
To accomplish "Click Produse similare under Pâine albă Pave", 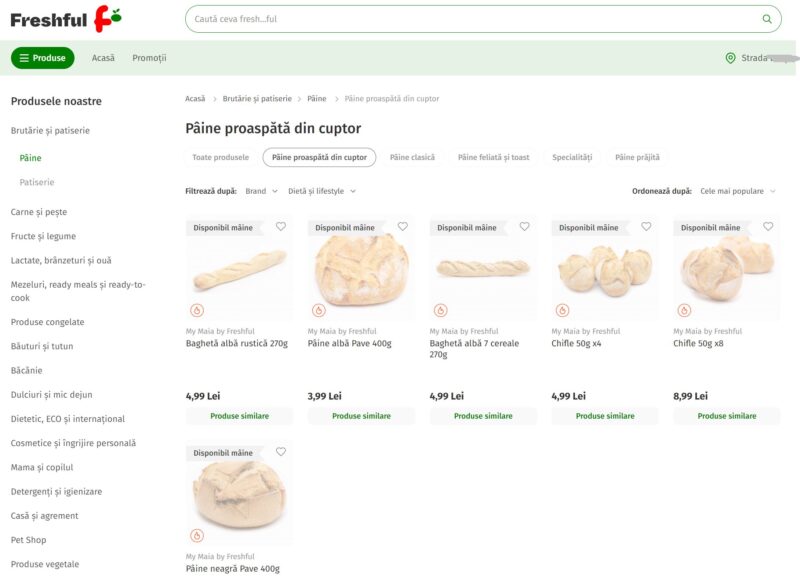I will click(x=361, y=416).
